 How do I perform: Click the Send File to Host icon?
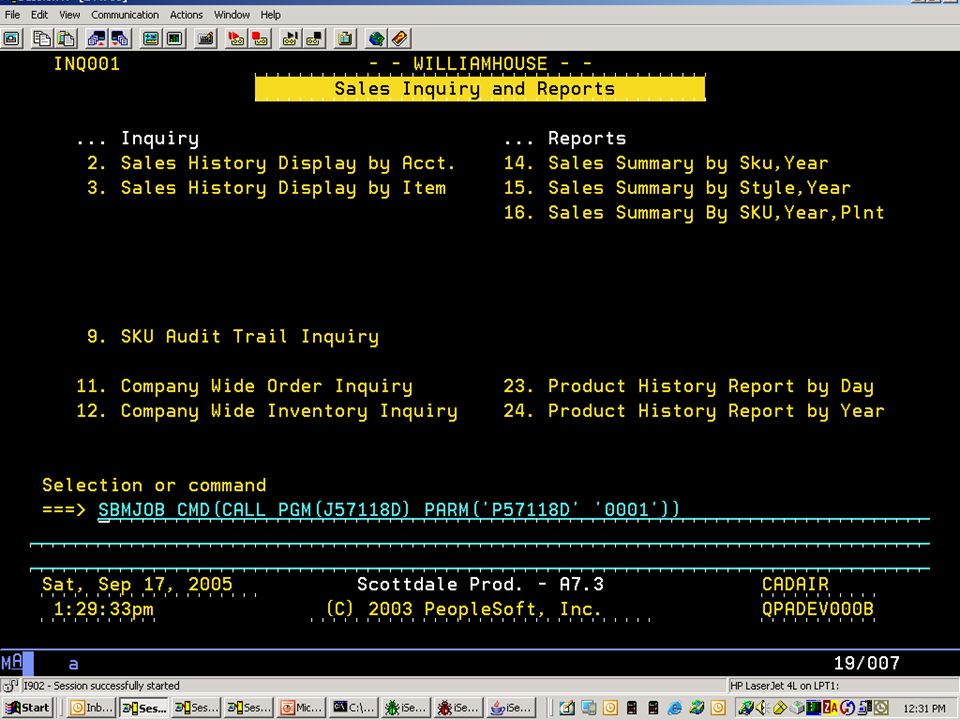[x=96, y=39]
